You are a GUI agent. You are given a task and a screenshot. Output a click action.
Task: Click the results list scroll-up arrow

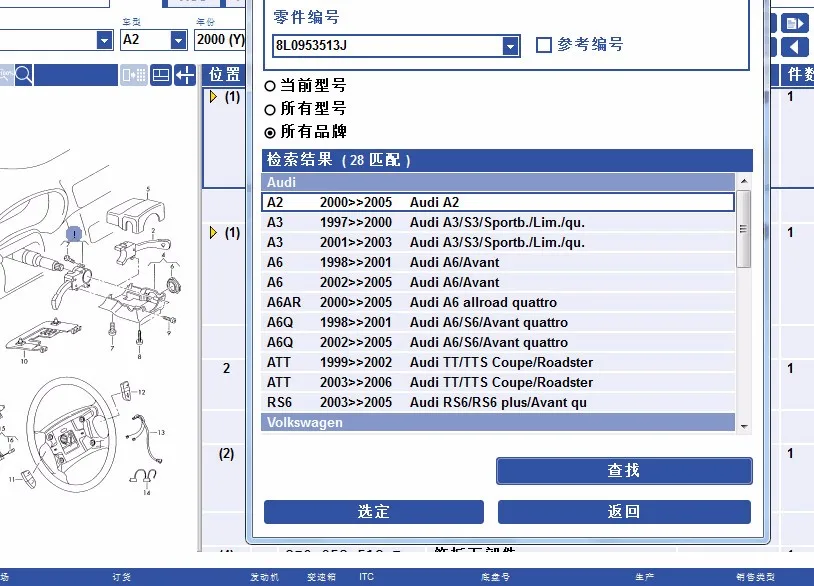coord(744,181)
